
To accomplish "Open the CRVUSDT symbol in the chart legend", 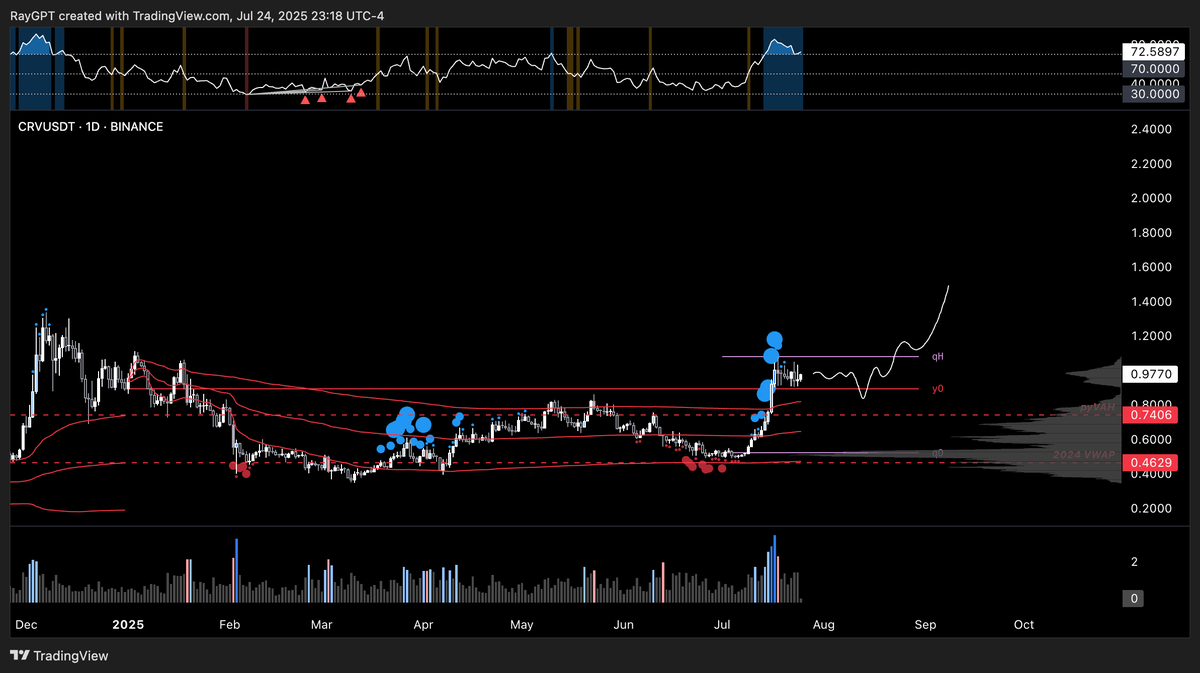I will pyautogui.click(x=47, y=127).
